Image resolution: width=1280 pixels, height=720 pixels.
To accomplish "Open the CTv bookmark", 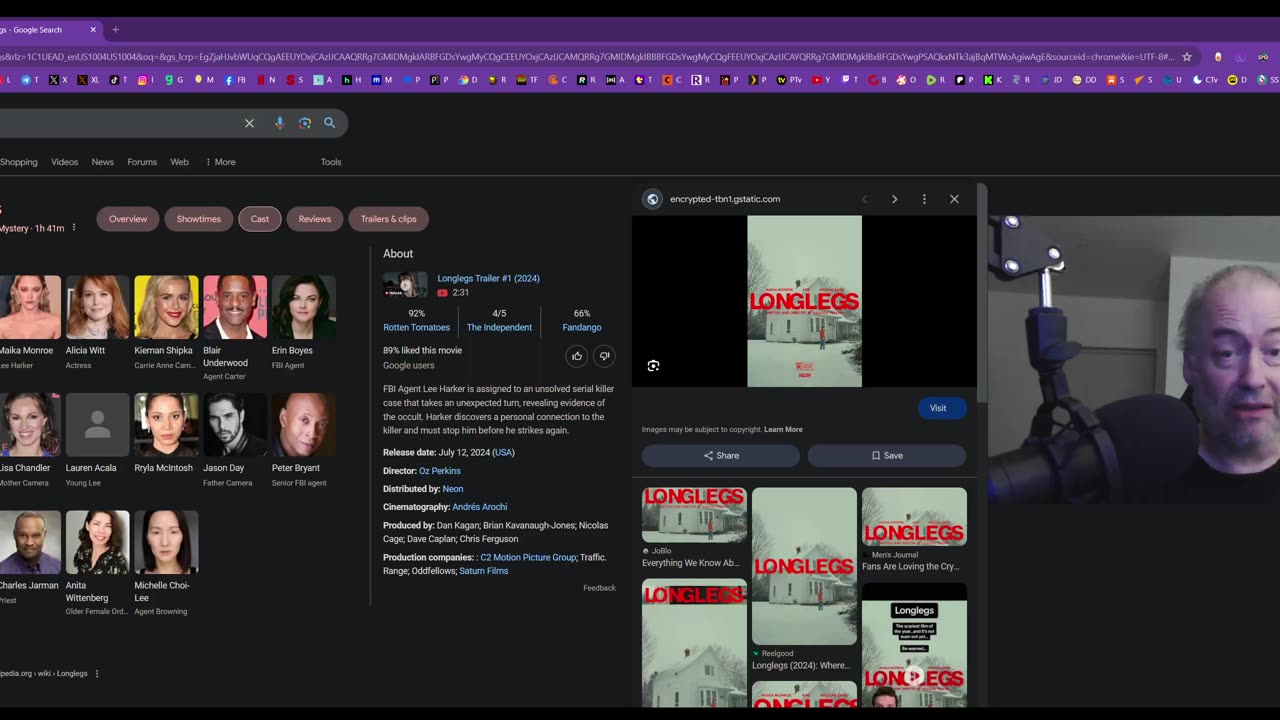I will [1207, 80].
